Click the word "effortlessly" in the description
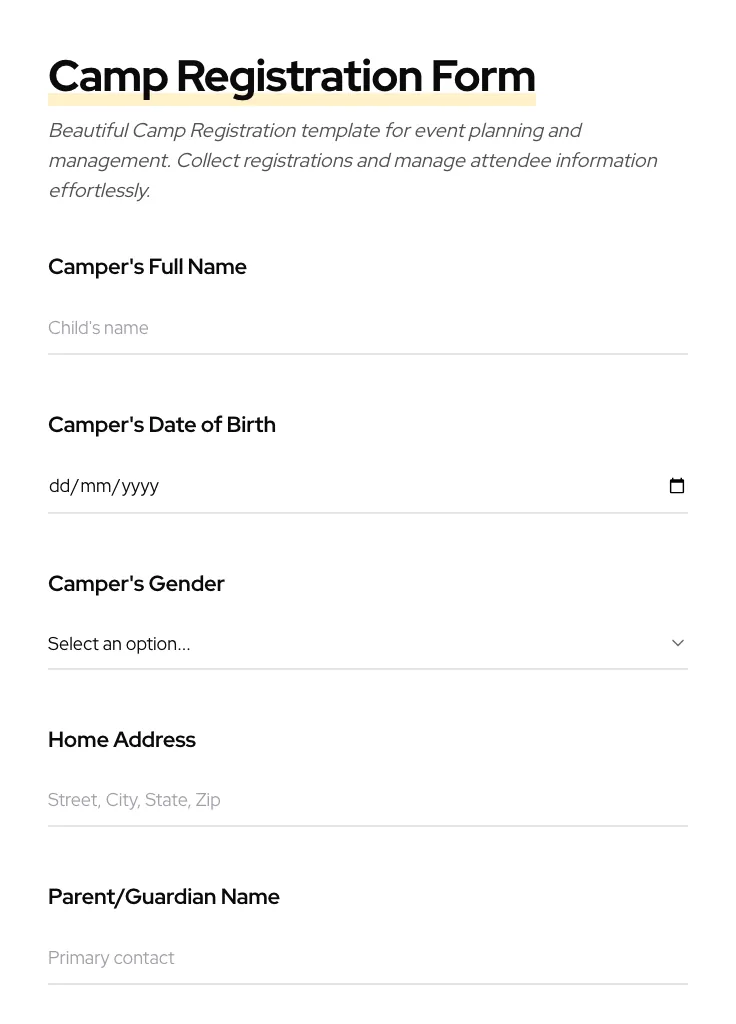This screenshot has width=736, height=1024. pos(98,190)
